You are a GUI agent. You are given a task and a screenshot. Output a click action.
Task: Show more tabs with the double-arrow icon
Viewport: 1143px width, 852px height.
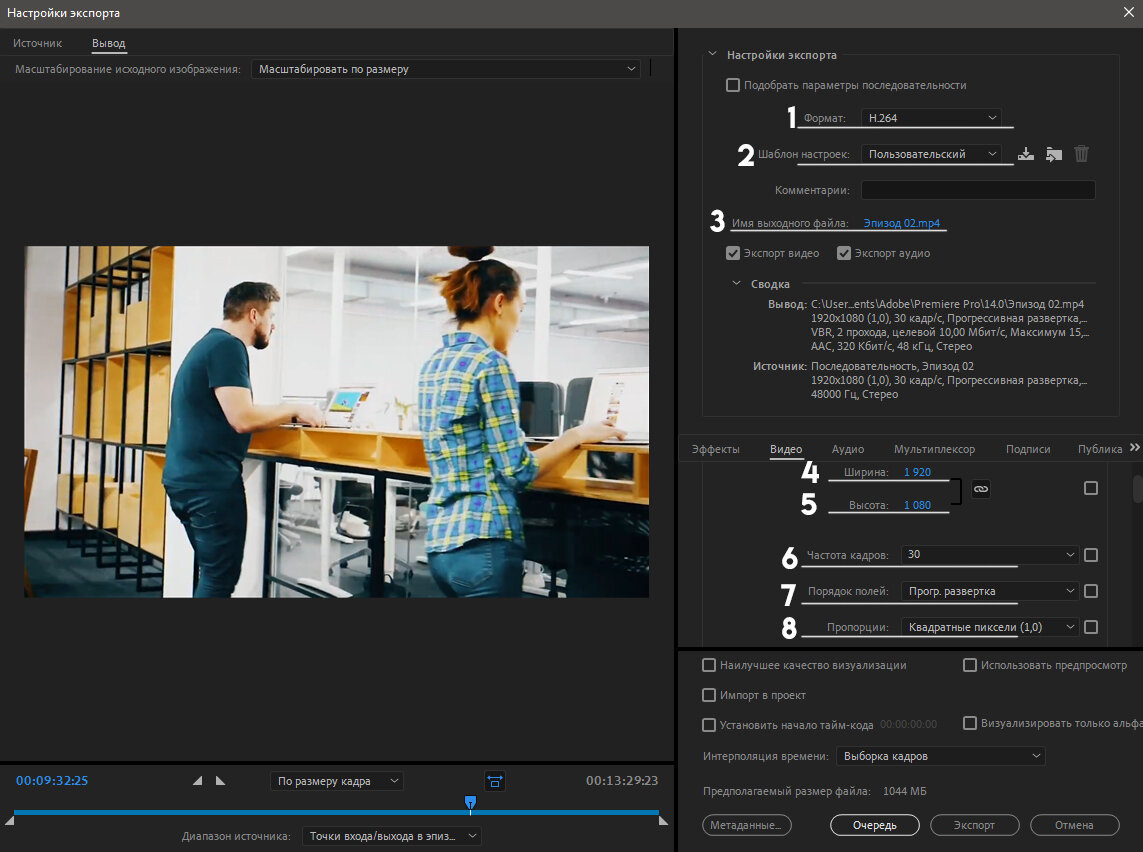pyautogui.click(x=1134, y=448)
